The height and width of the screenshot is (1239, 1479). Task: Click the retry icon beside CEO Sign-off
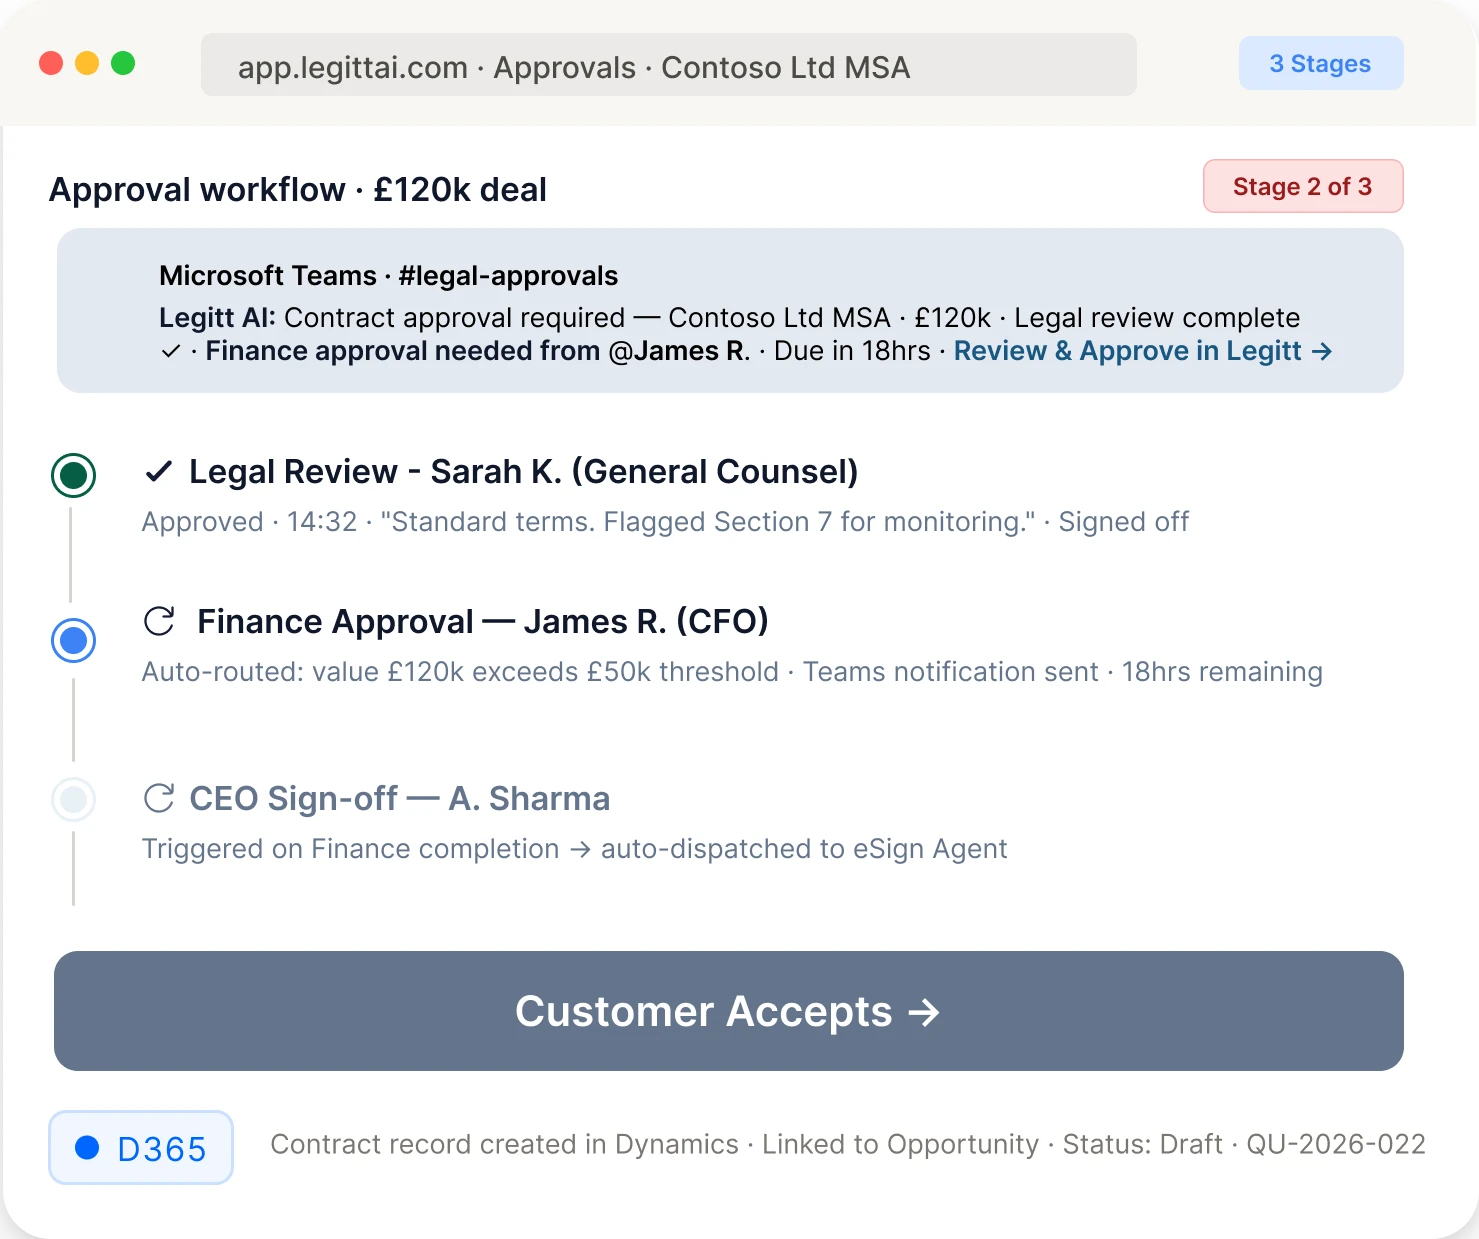[x=160, y=797]
